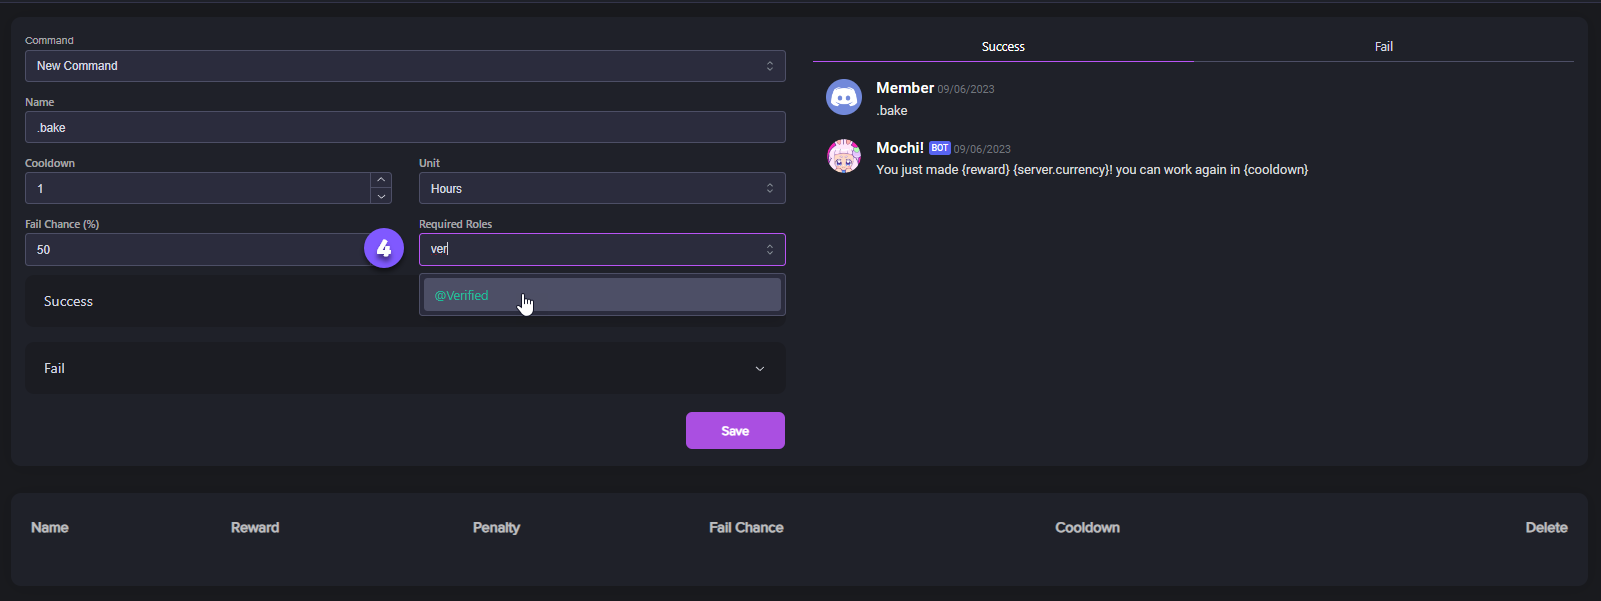Decrease Cooldown value with down arrow
The image size is (1601, 601).
point(381,196)
